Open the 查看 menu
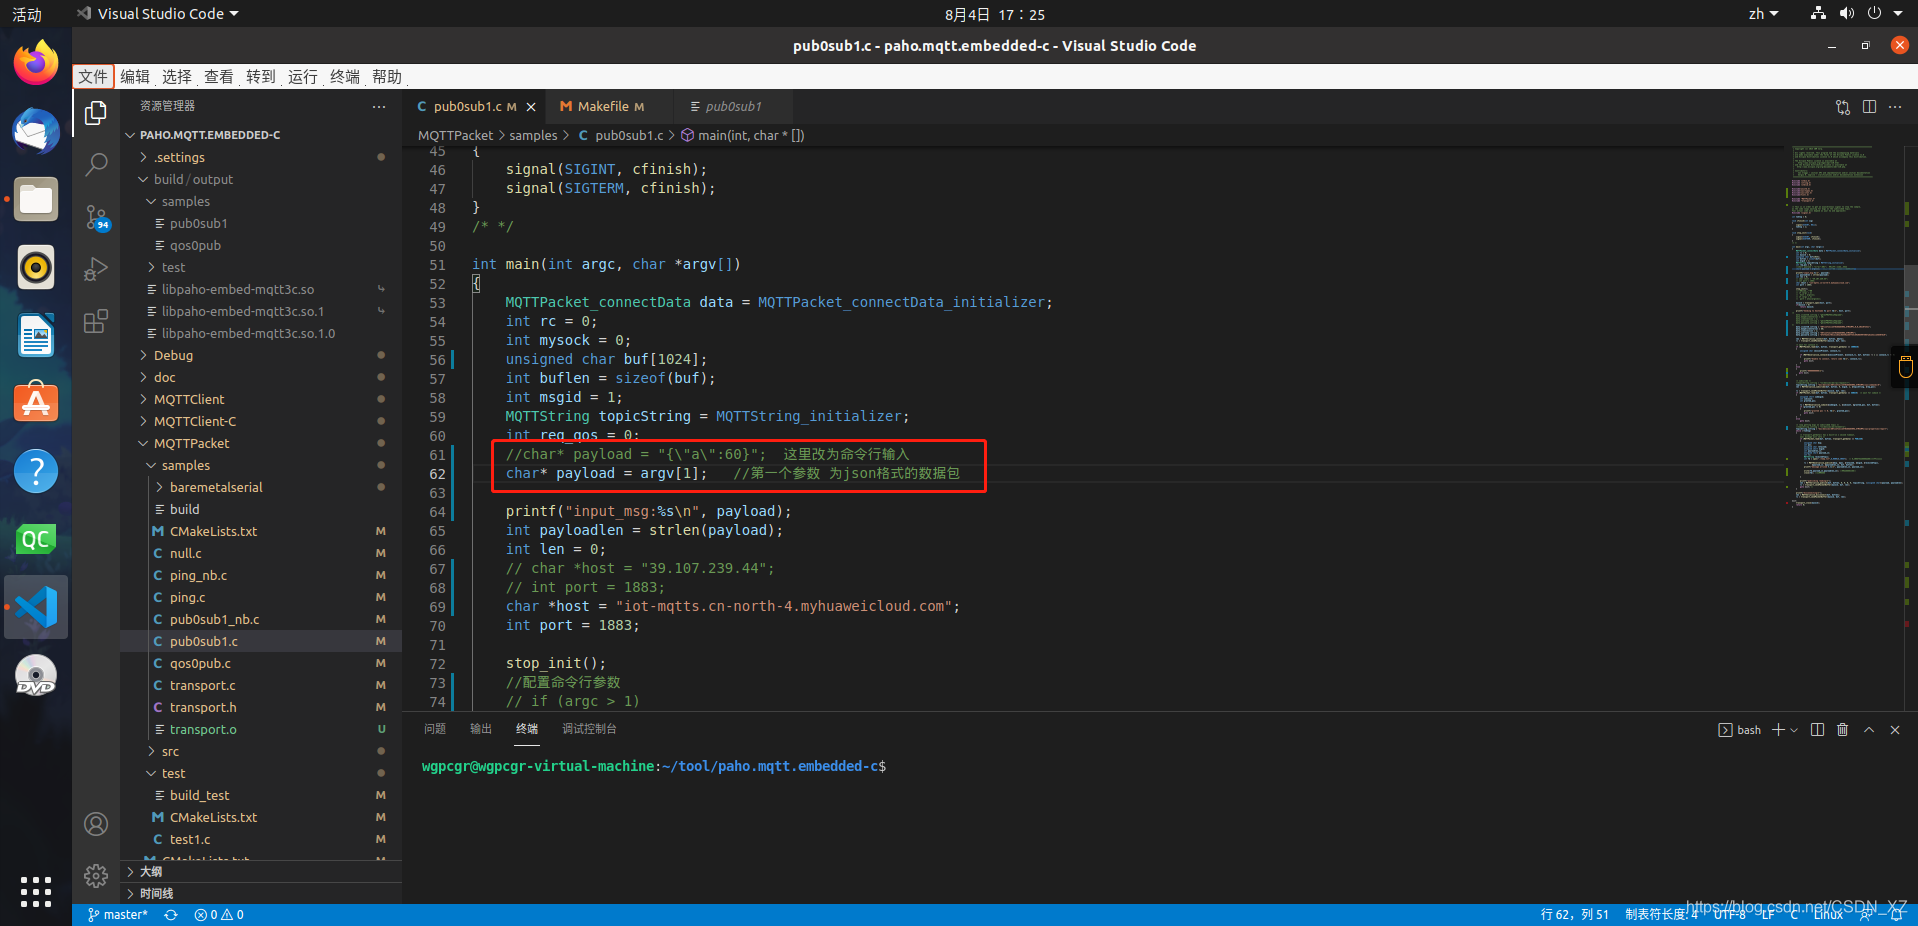The width and height of the screenshot is (1918, 926). coord(219,77)
